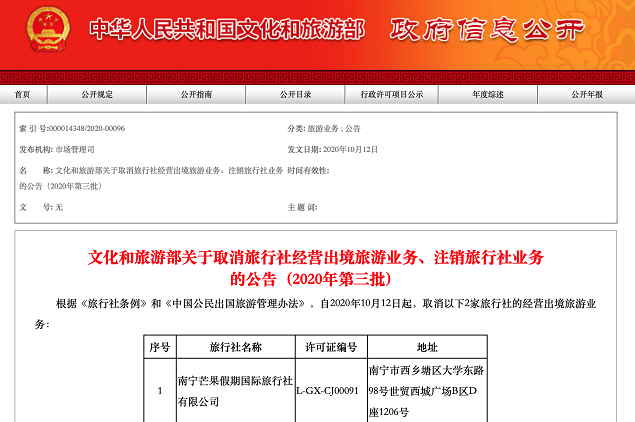Switch to 年度综述 tab

pos(488,95)
